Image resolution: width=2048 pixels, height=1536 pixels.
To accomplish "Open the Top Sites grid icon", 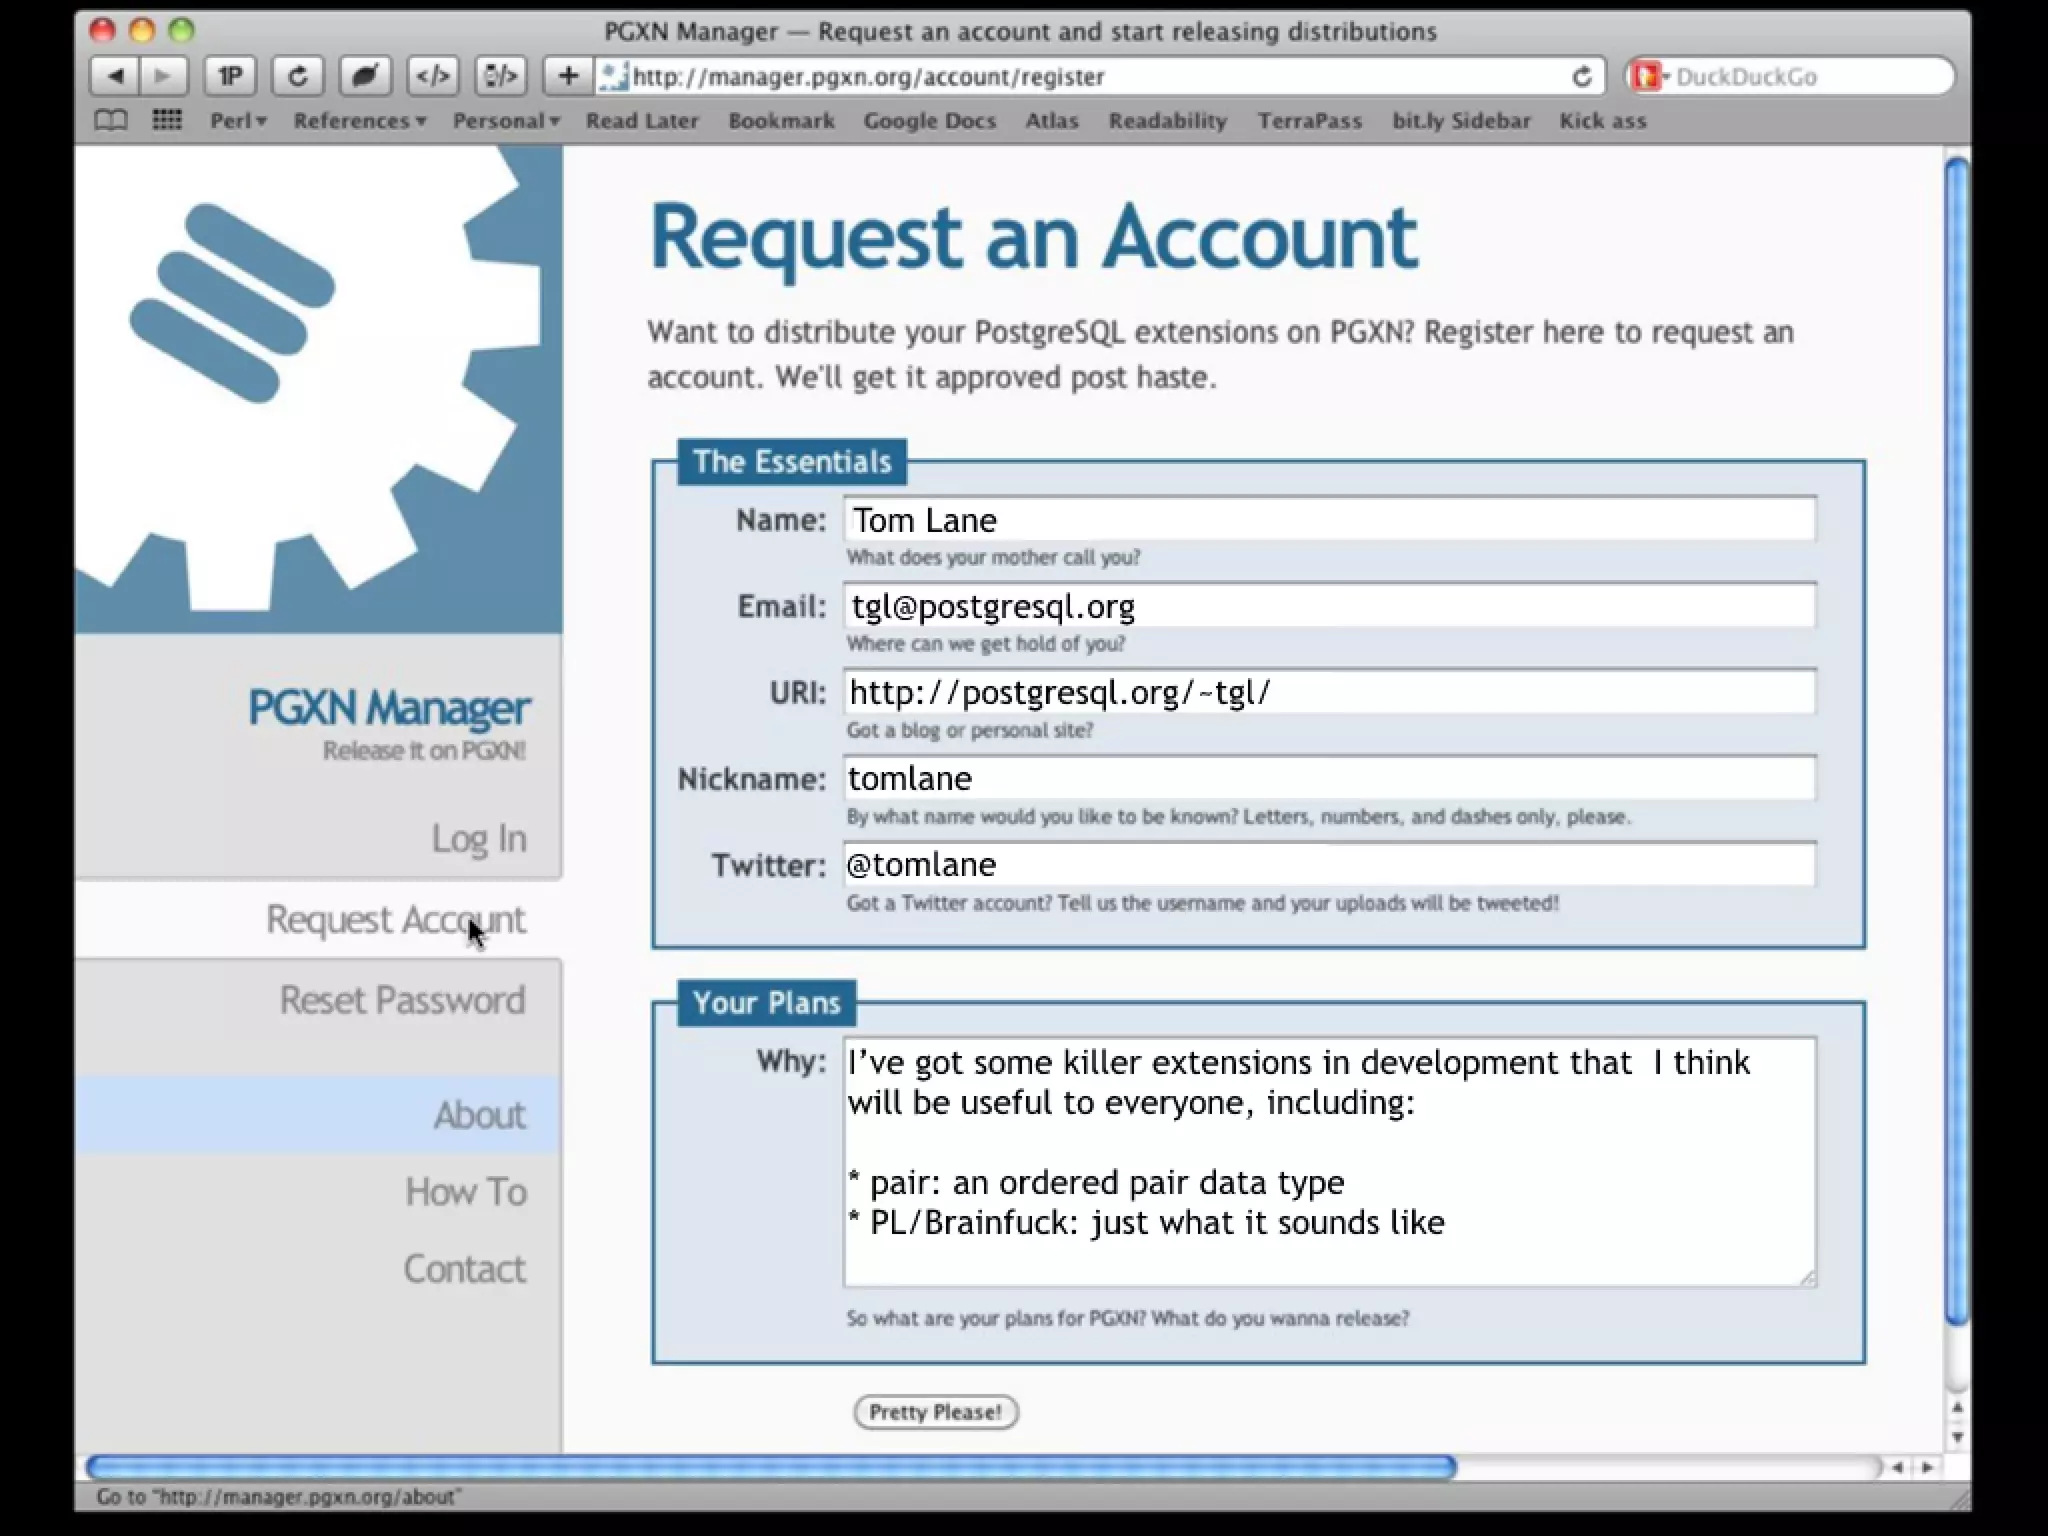I will pyautogui.click(x=167, y=121).
